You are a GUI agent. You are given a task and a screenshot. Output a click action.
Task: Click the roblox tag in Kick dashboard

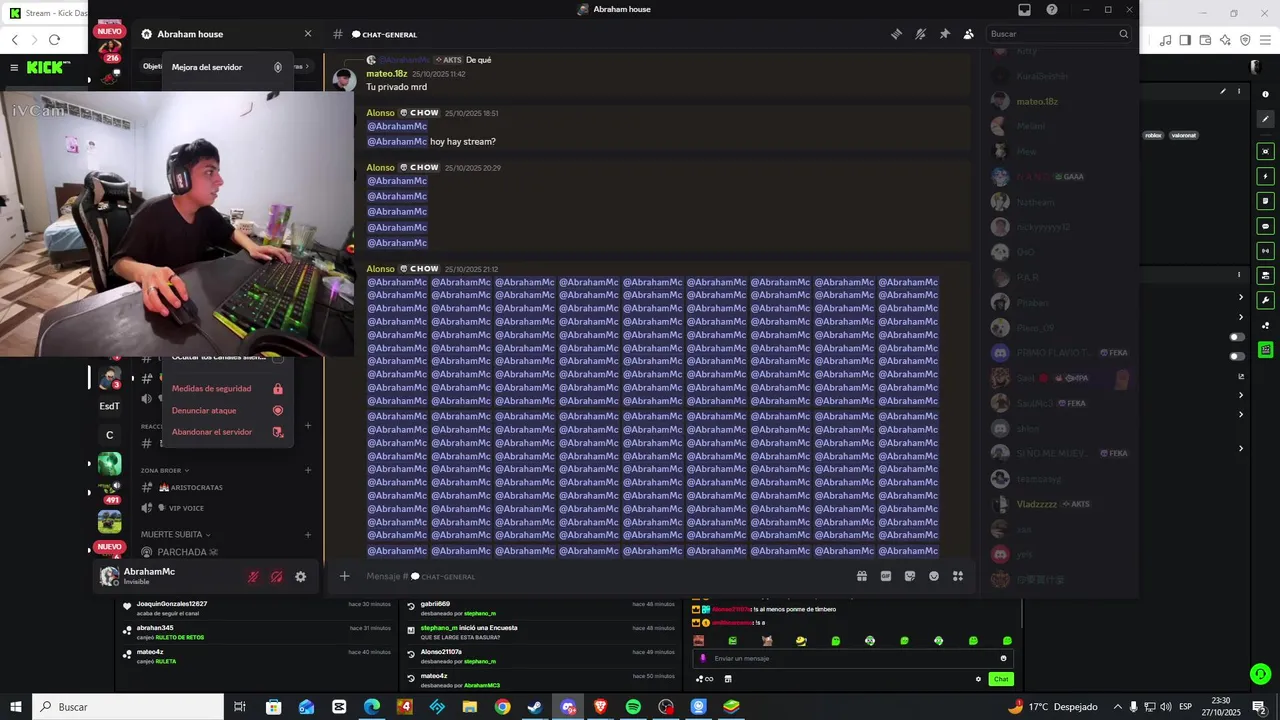[x=1154, y=135]
